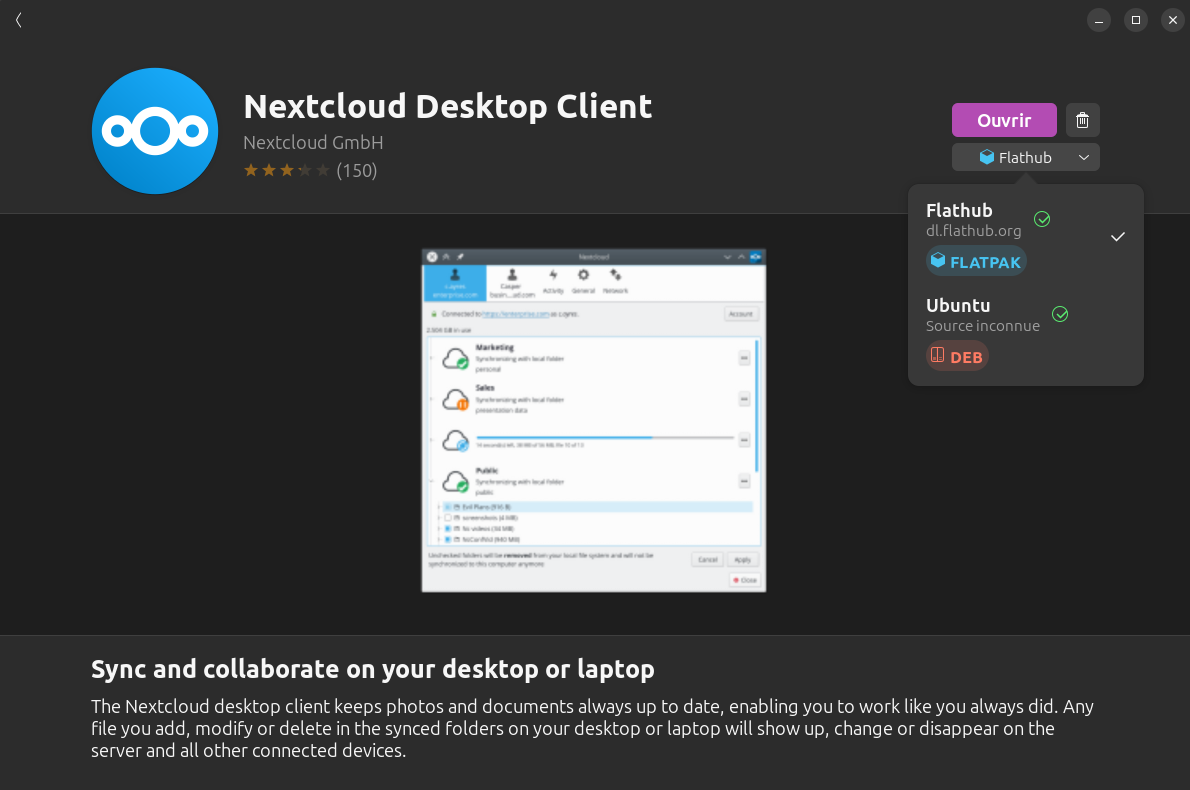Minimize the software window
Screen dimensions: 1190x790
[x=1098, y=20]
